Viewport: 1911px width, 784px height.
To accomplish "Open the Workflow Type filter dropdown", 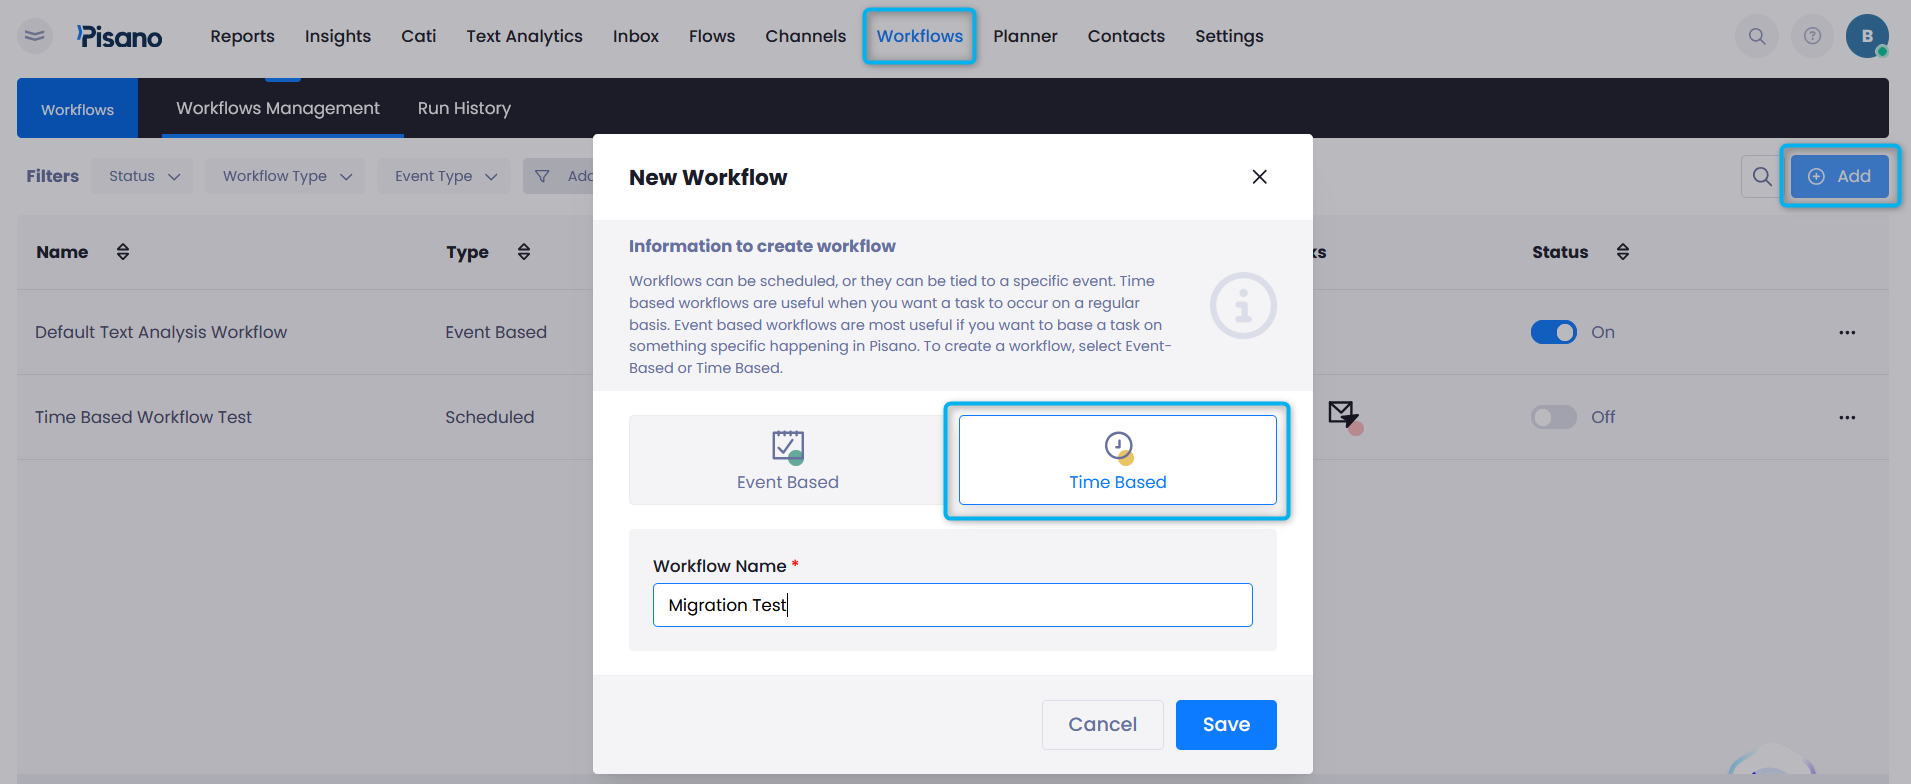I will click(x=286, y=177).
